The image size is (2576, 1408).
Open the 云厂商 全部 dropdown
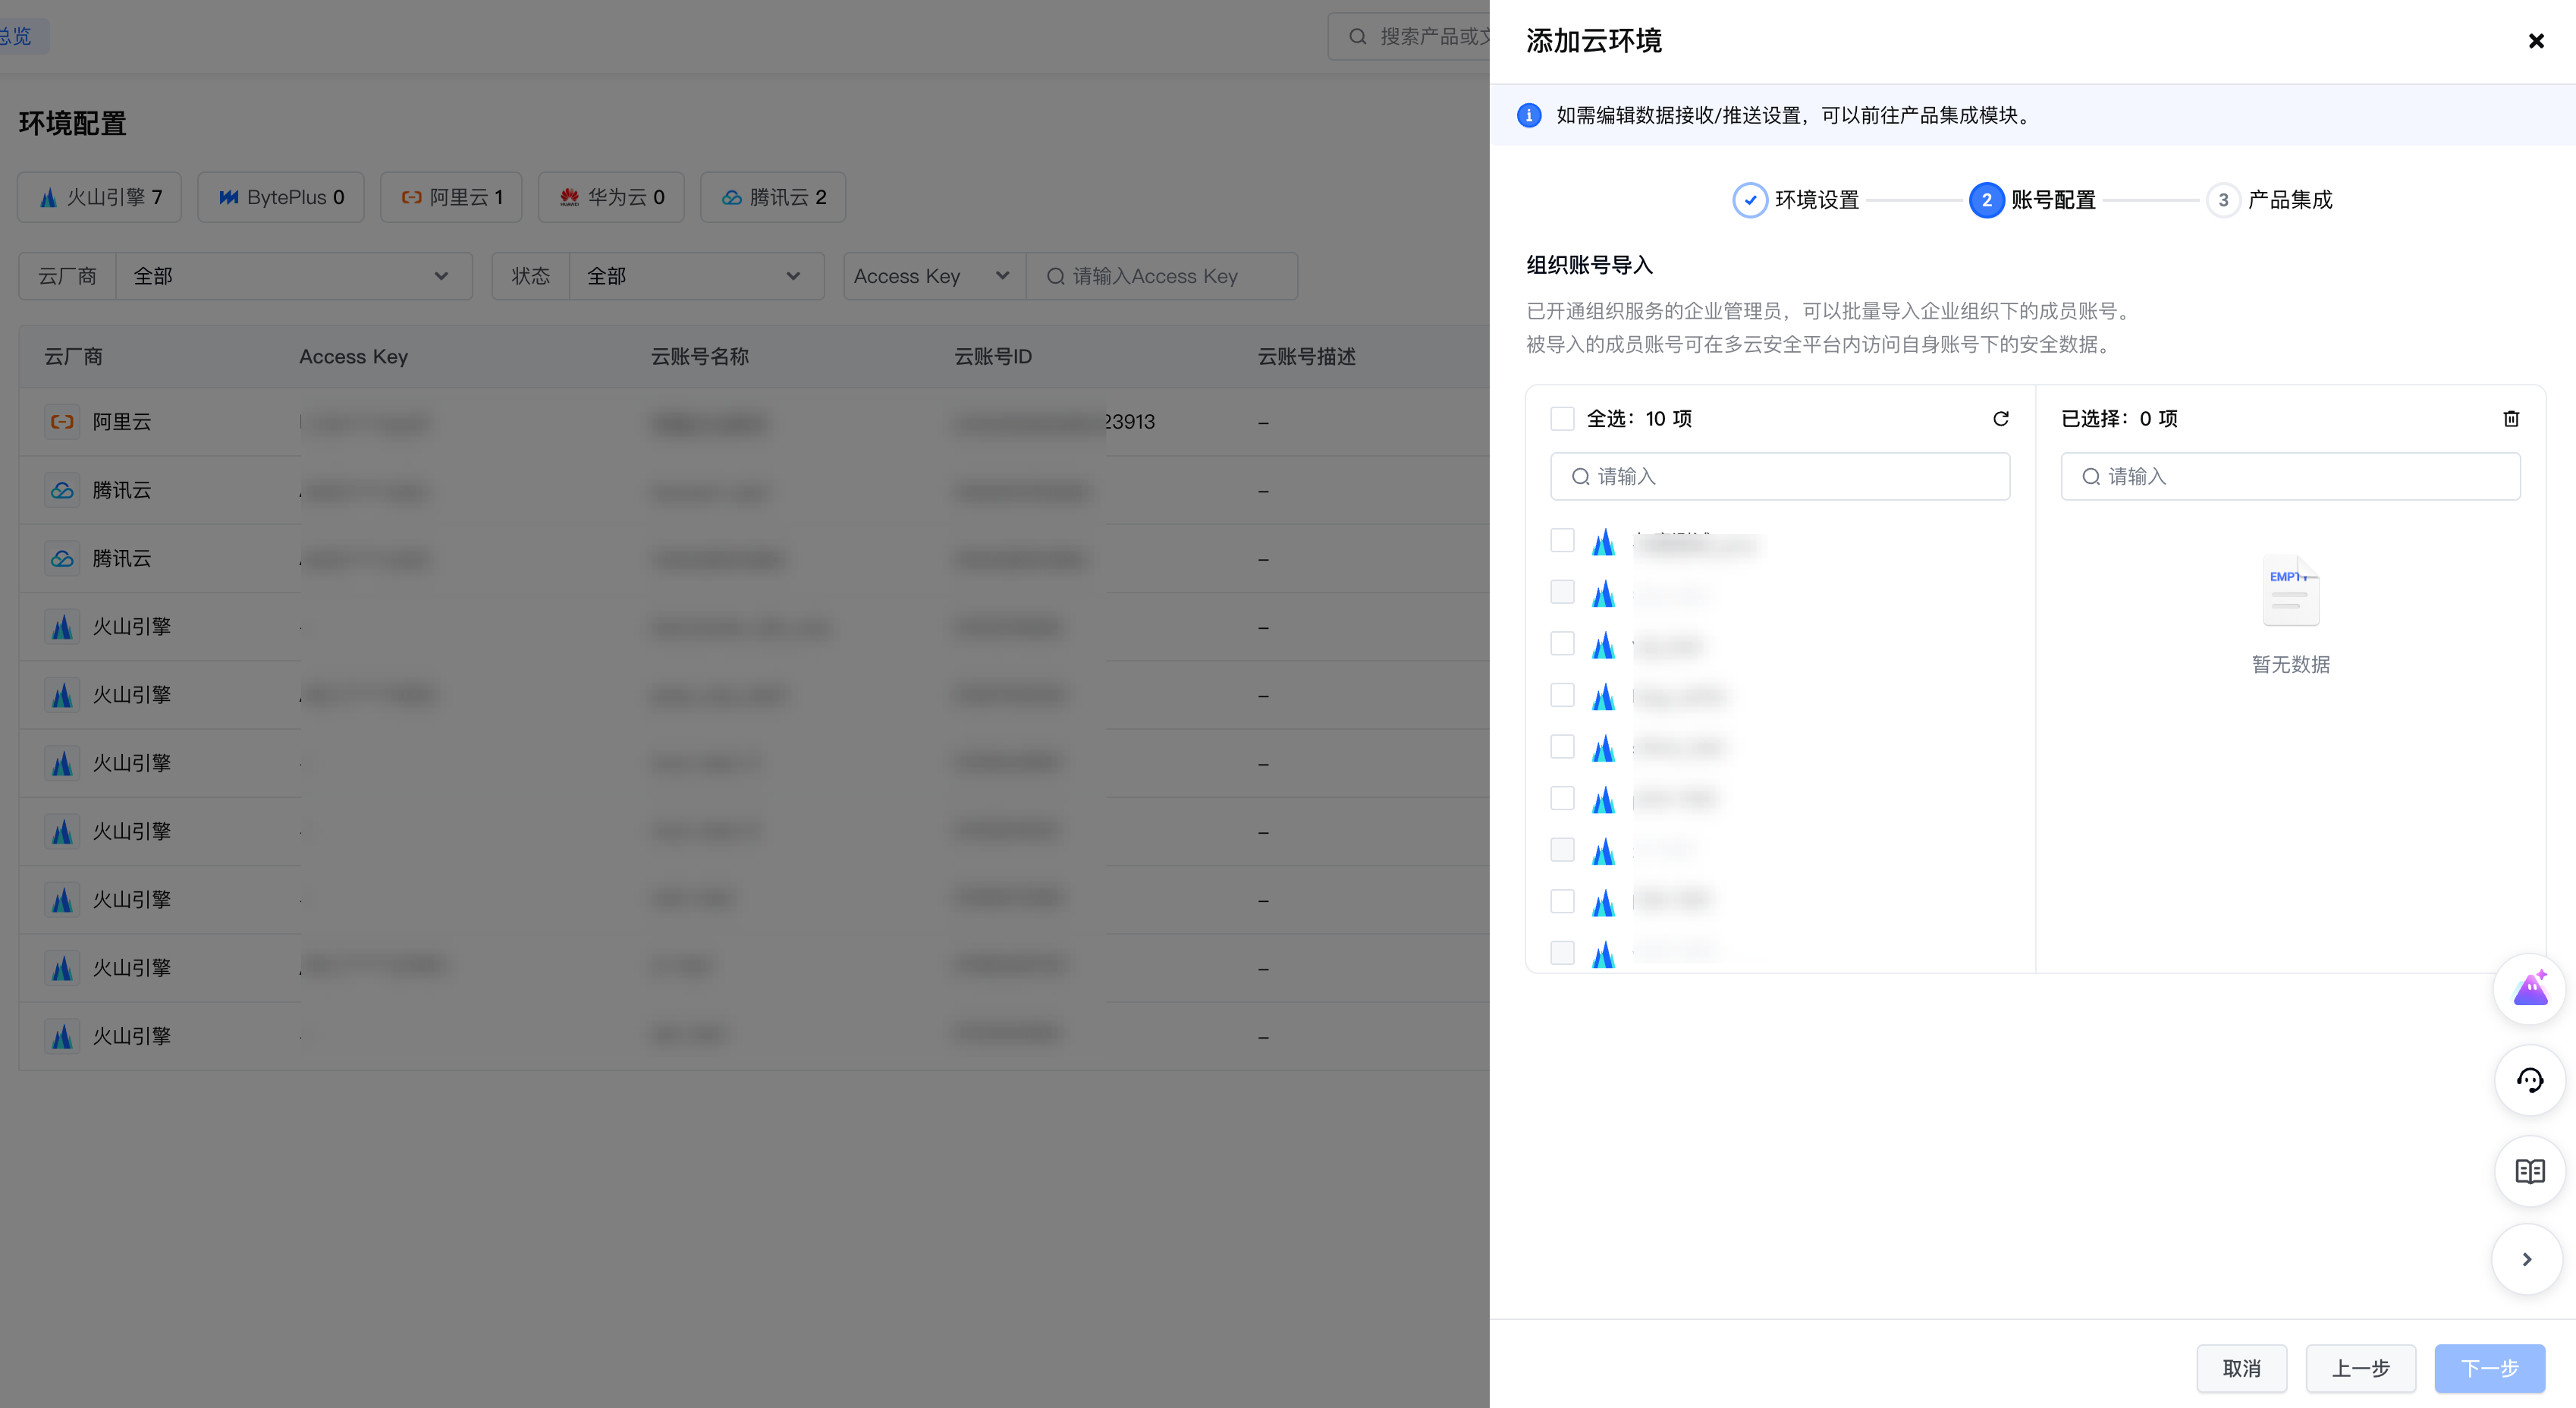coord(293,276)
